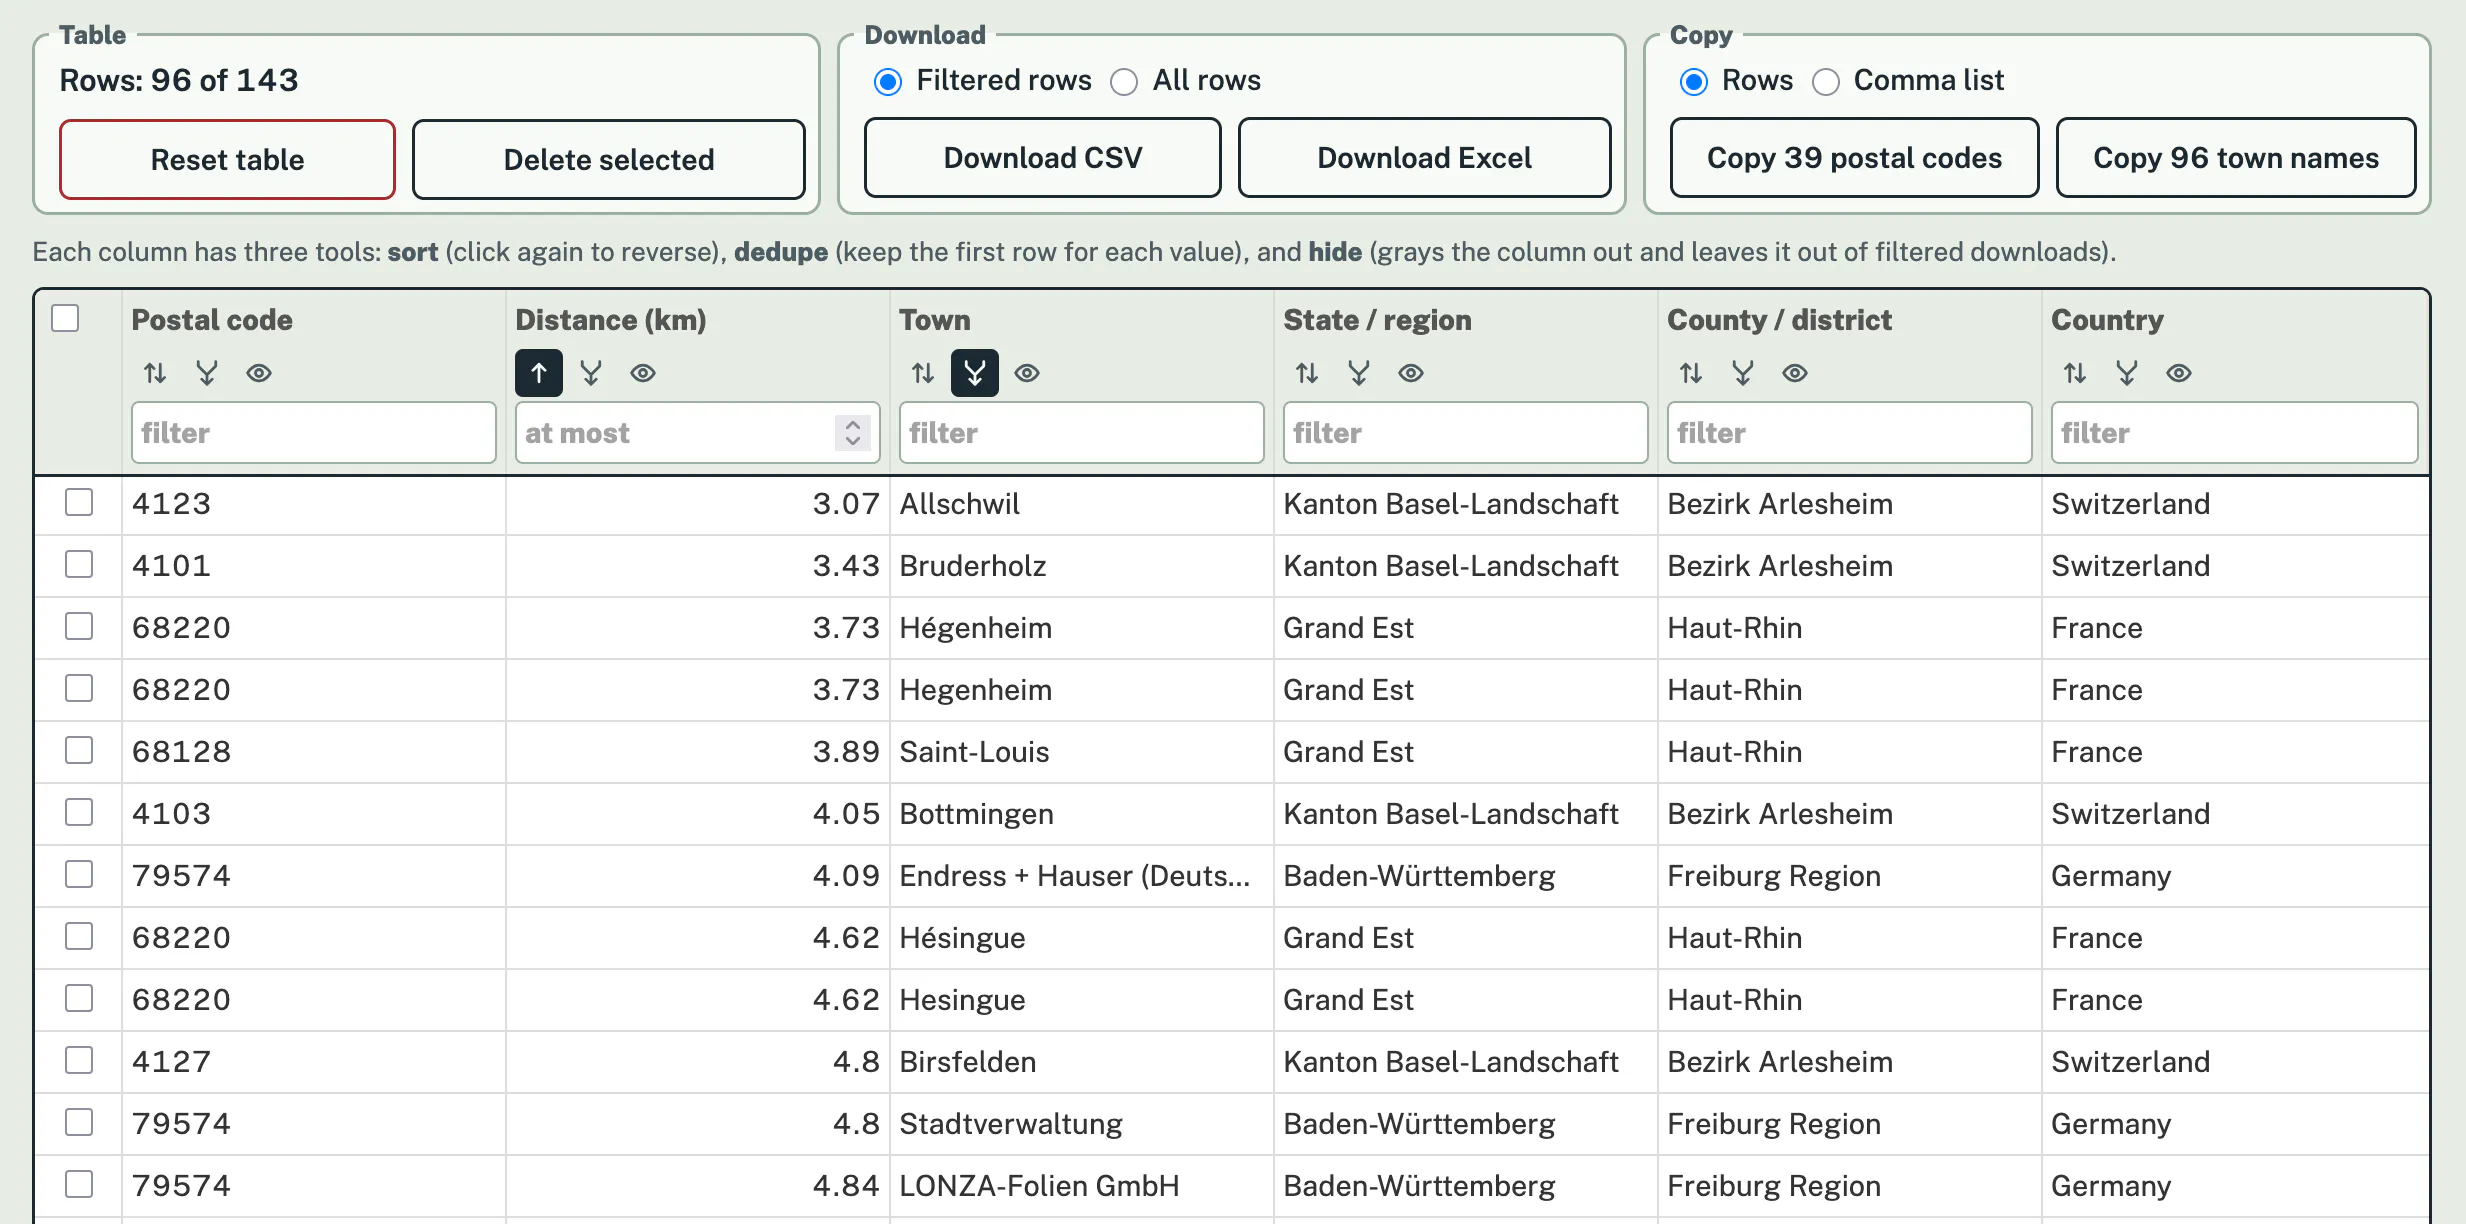Reverse the Distance (km) ascending sort
The width and height of the screenshot is (2466, 1224).
click(x=539, y=373)
